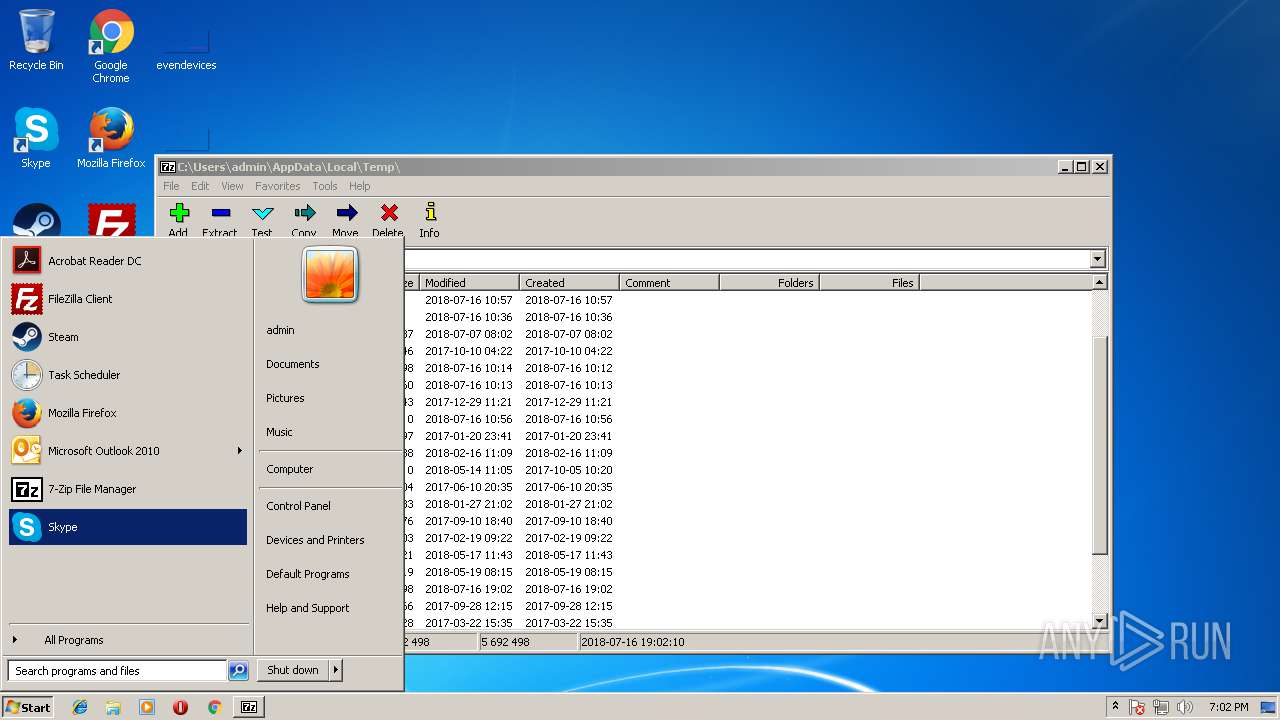1280x720 pixels.
Task: Select the Skype desktop shortcut
Action: (x=36, y=138)
